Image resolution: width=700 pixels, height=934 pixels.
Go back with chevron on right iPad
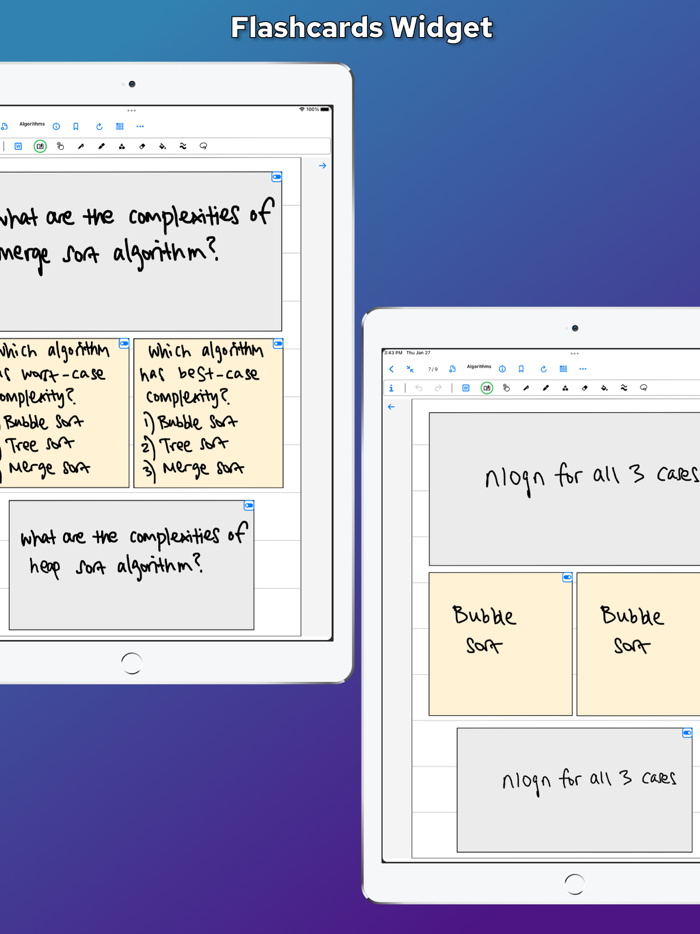point(391,369)
